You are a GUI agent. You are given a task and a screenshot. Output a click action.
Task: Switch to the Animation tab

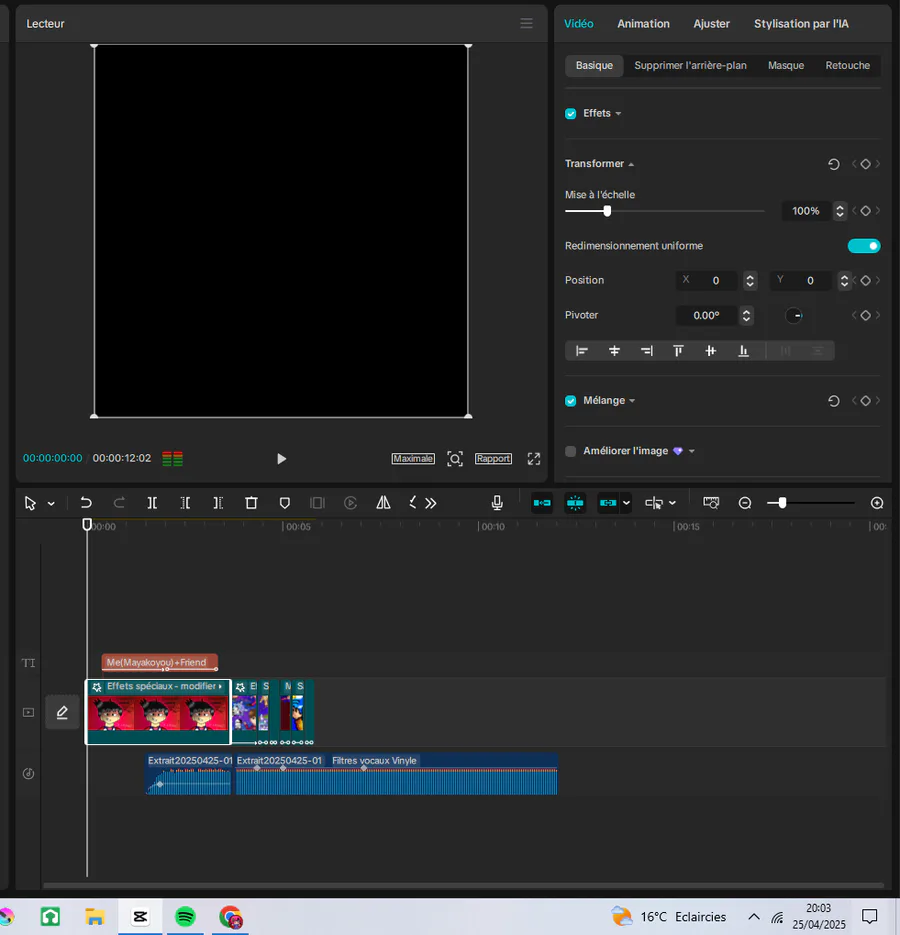(643, 24)
